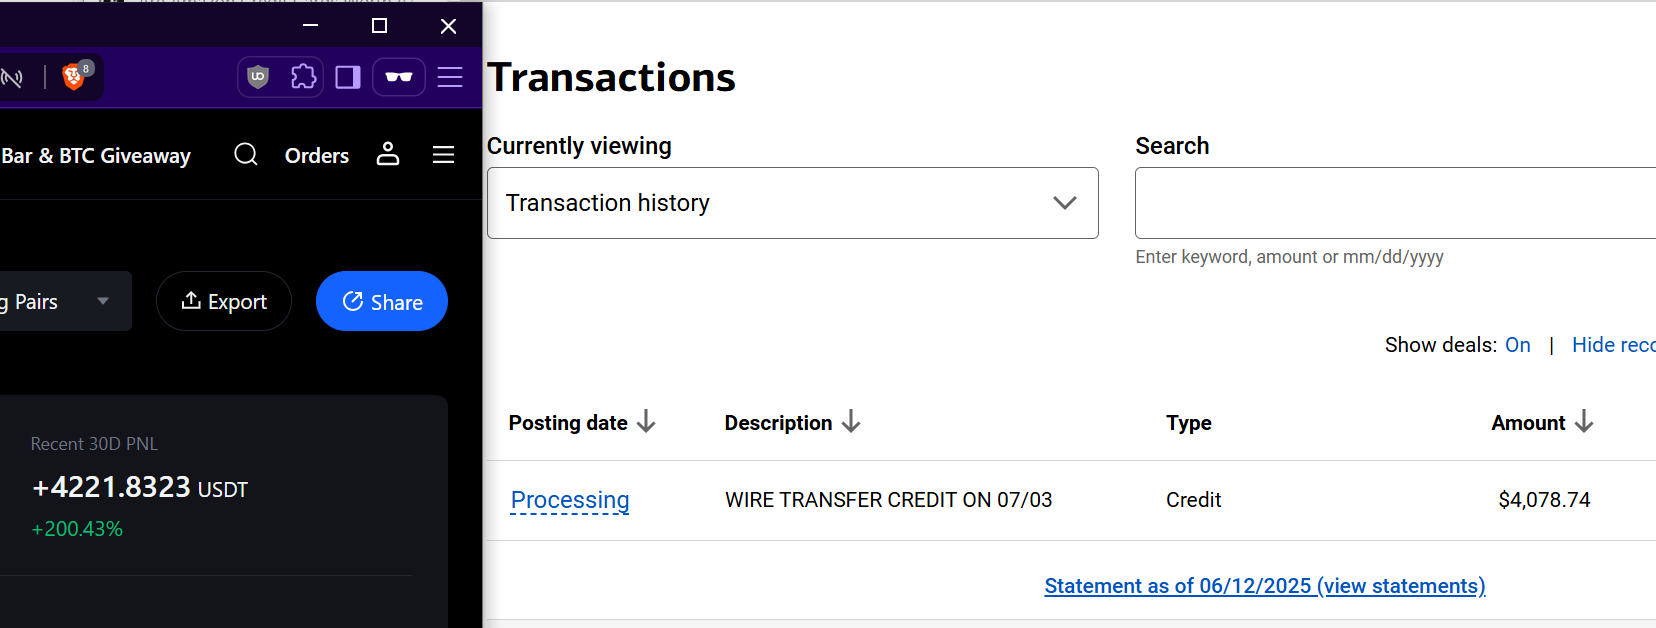The height and width of the screenshot is (628, 1656).
Task: Click the blue Share button
Action: click(x=382, y=301)
